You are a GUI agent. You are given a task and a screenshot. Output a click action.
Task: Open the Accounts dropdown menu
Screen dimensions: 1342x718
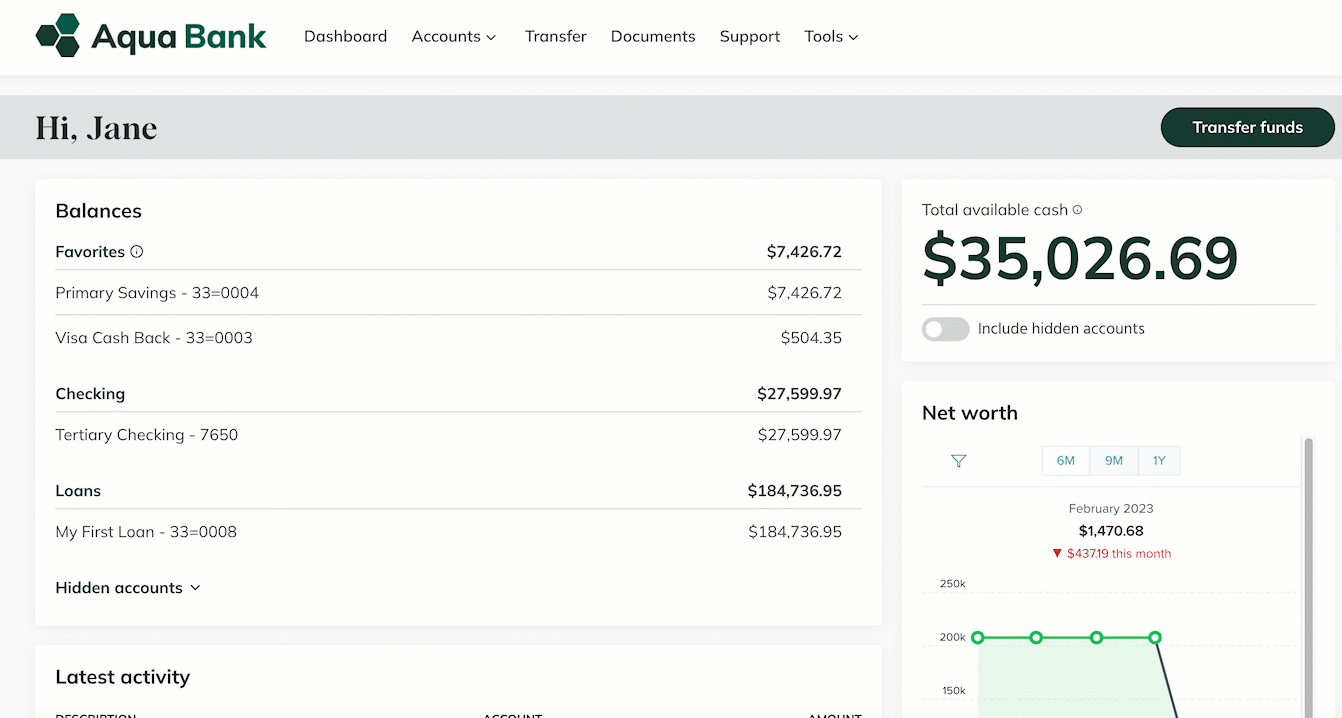(x=454, y=36)
